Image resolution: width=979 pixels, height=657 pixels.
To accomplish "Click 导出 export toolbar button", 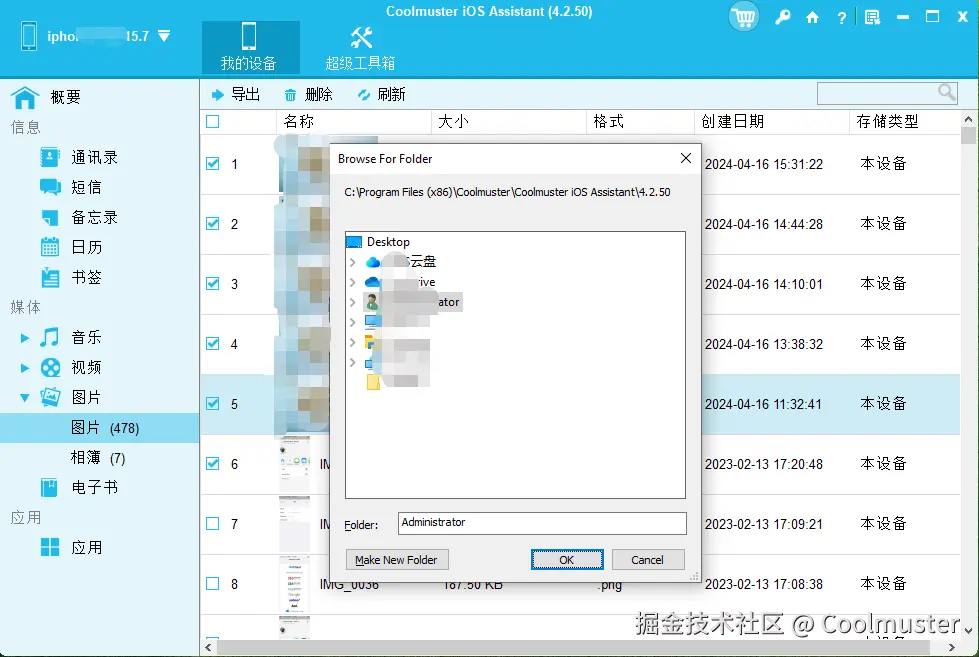I will point(235,94).
